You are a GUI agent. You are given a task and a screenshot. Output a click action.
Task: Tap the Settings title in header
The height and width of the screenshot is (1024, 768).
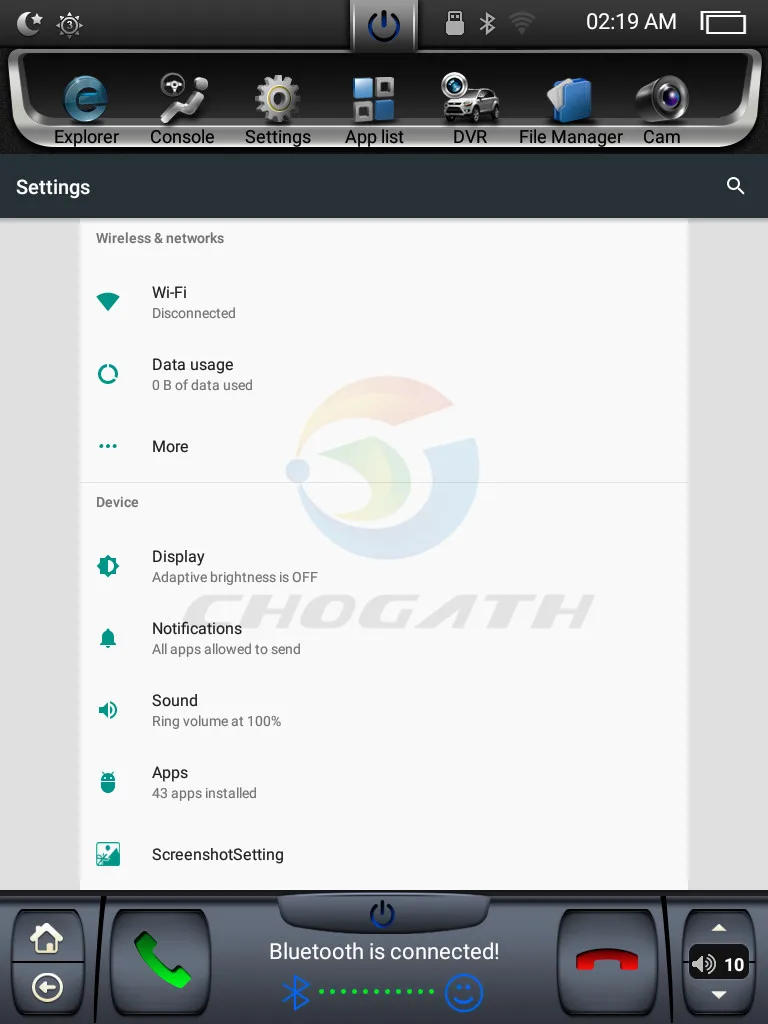53,187
